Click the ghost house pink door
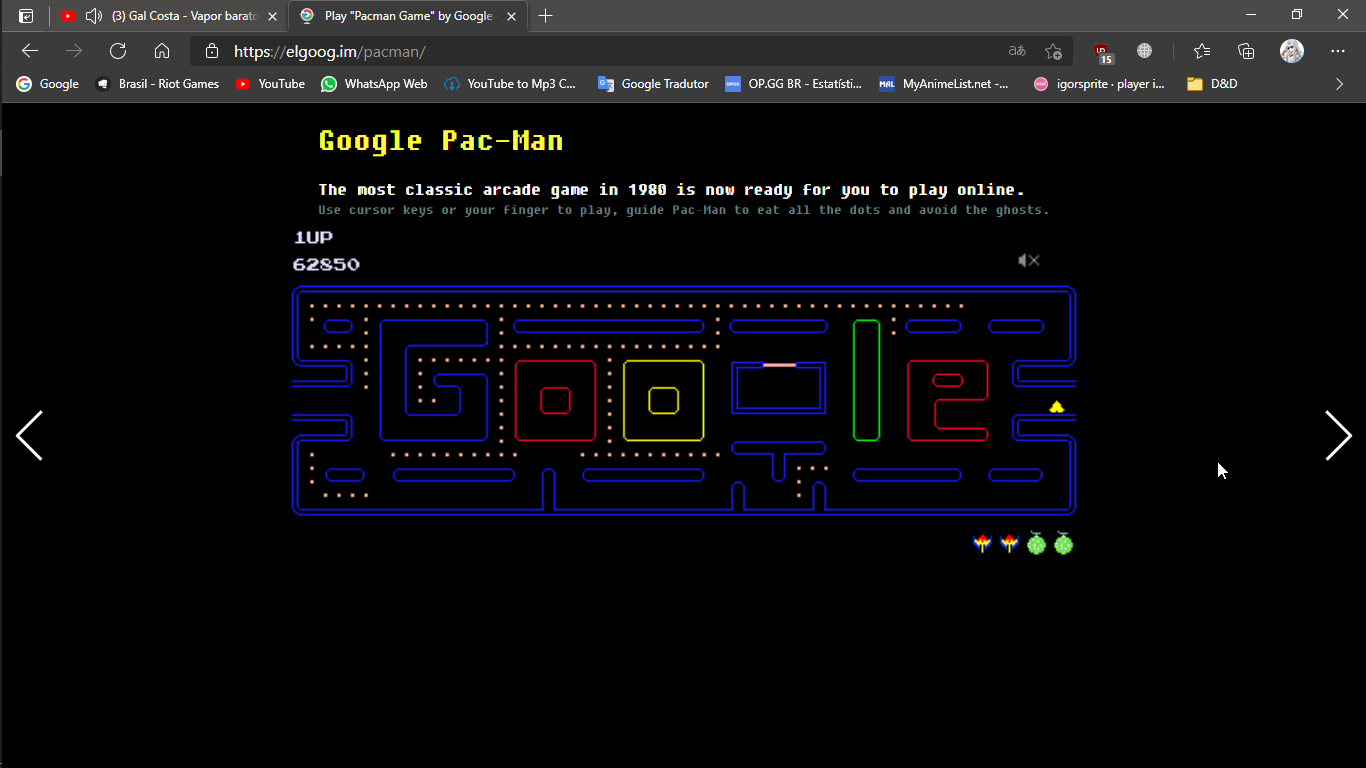1366x768 pixels. tap(779, 365)
